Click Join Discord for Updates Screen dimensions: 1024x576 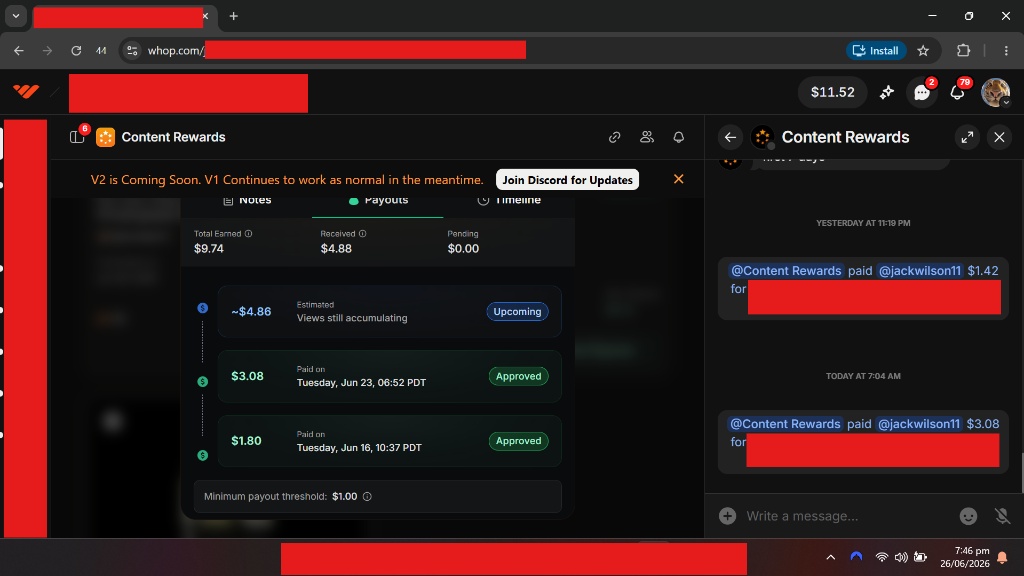click(568, 180)
